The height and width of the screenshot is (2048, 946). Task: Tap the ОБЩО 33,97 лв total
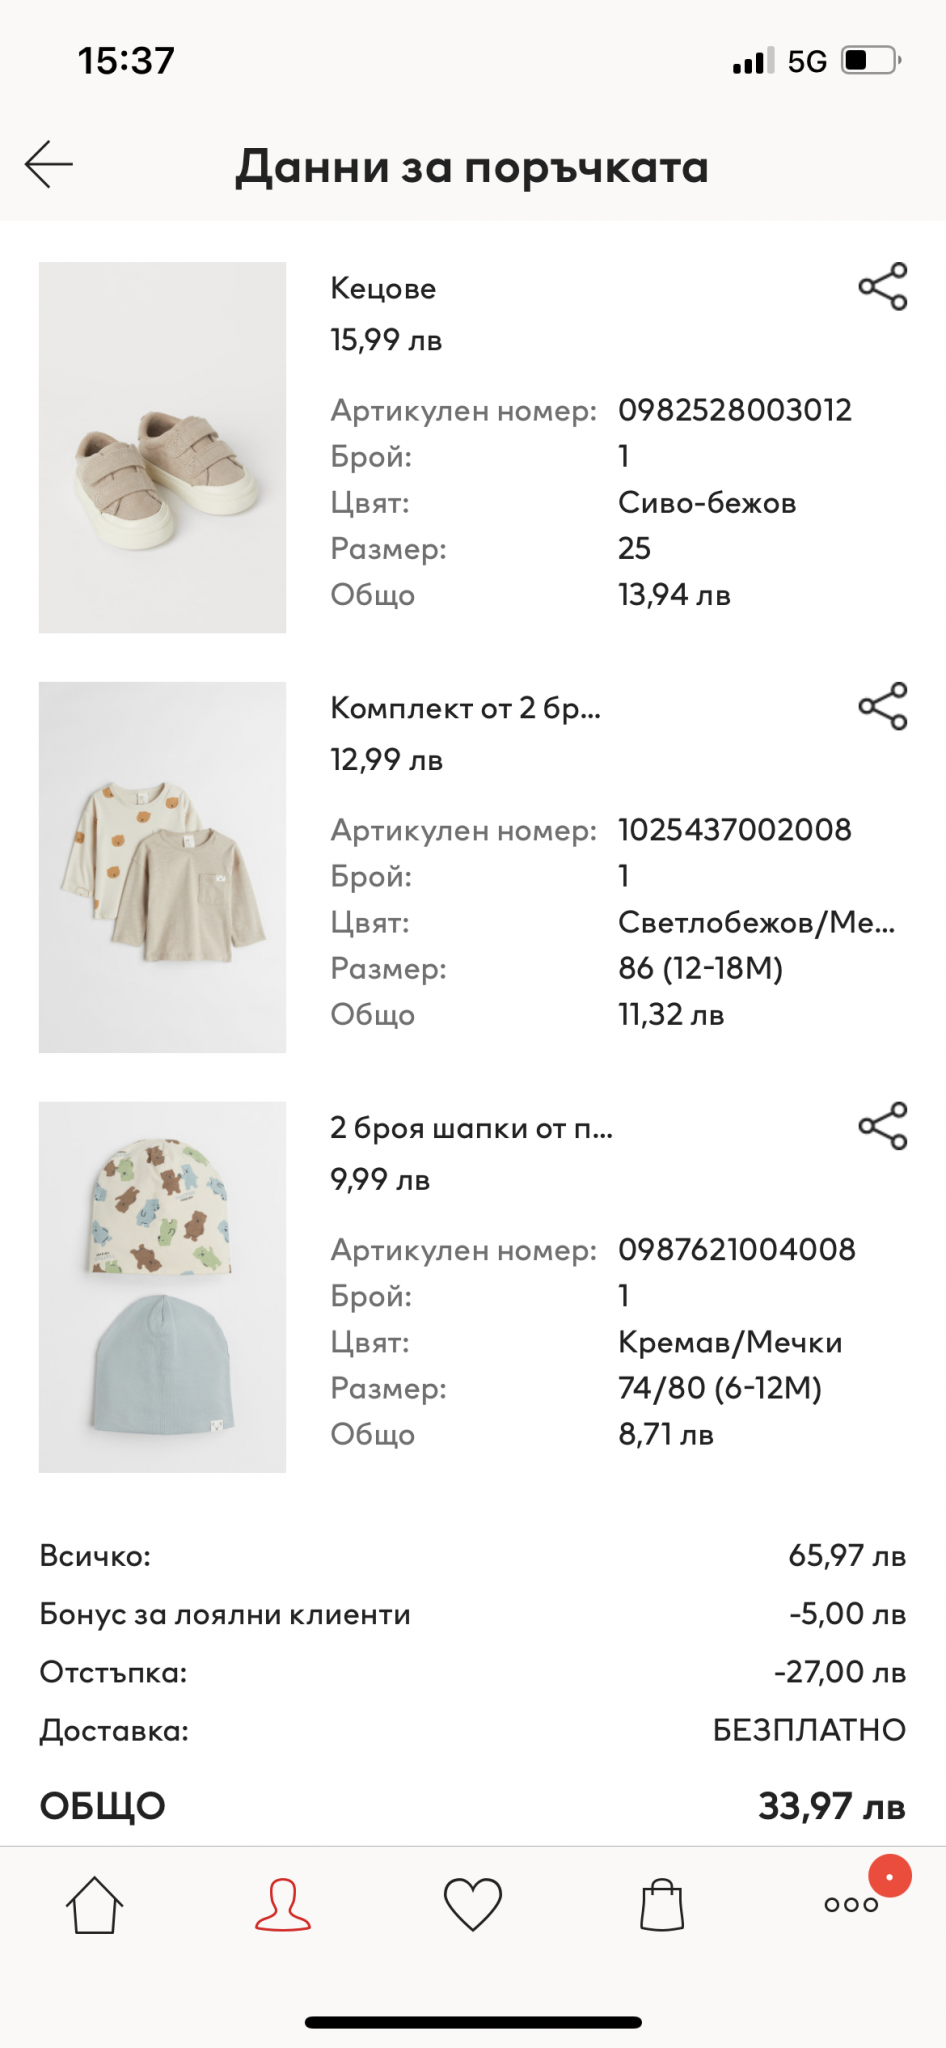(x=831, y=1806)
